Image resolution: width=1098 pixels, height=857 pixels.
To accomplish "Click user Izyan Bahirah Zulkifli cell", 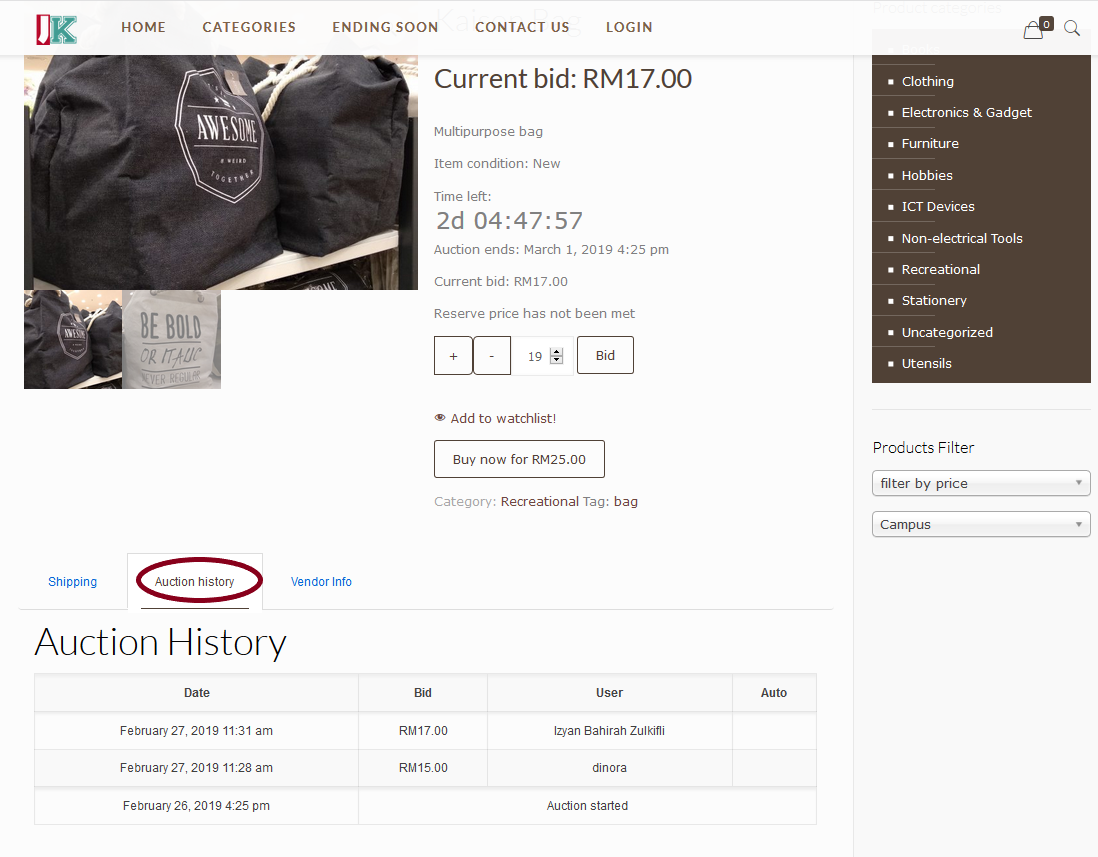I will coord(609,731).
